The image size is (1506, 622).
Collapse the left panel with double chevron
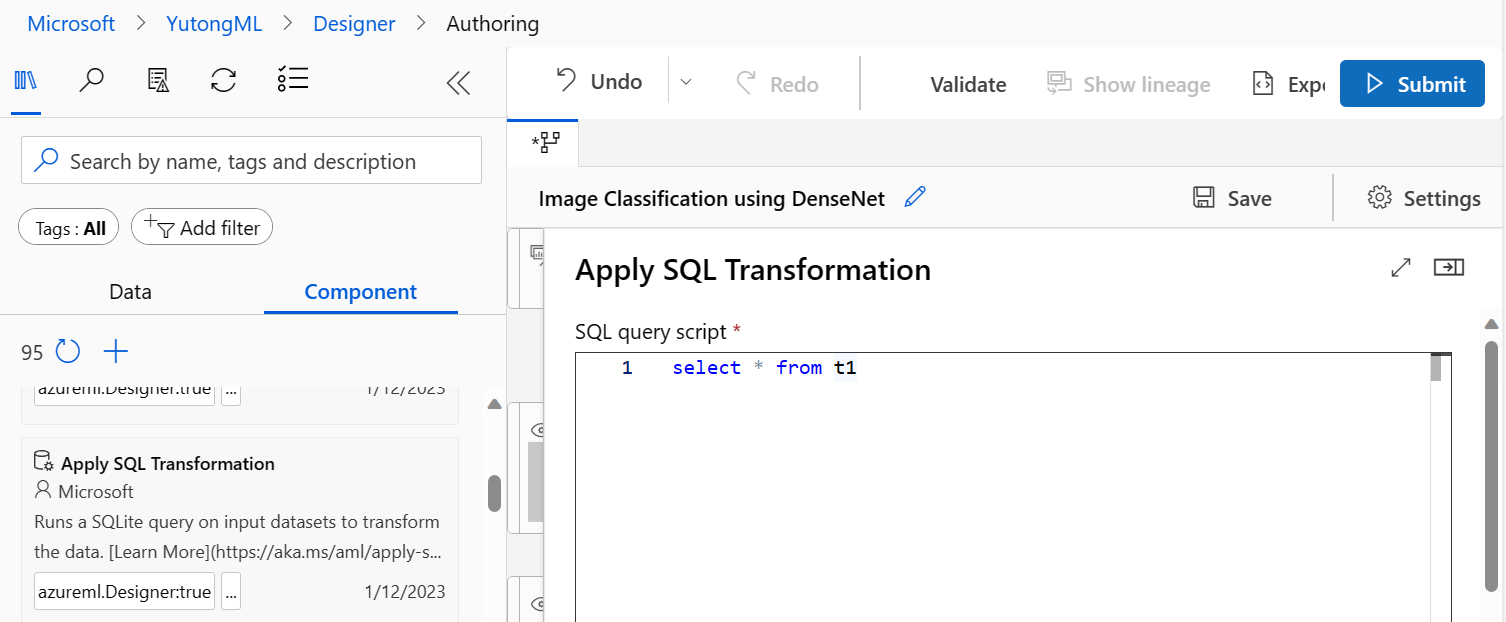[458, 83]
